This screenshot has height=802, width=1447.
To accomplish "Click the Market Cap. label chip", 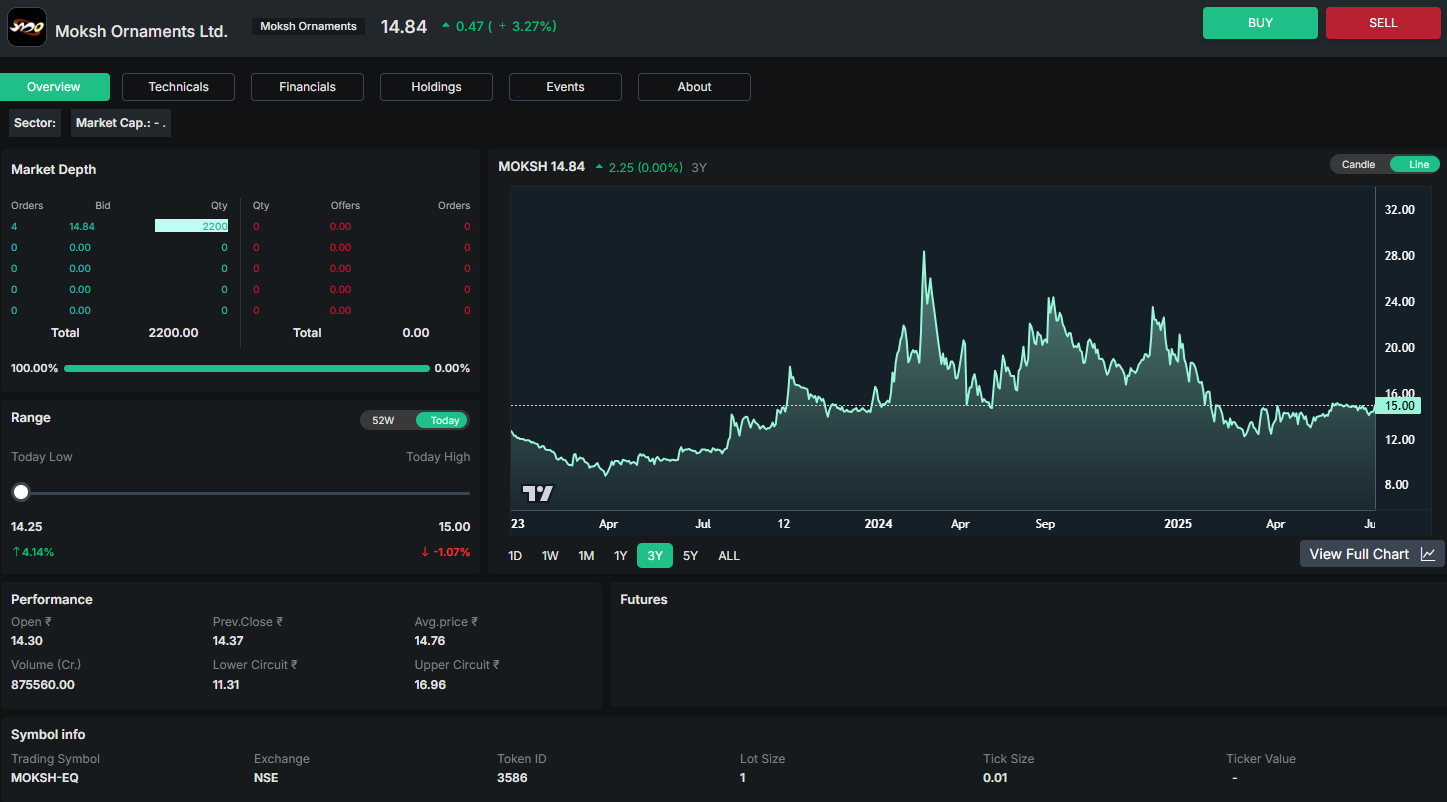I will [x=121, y=123].
